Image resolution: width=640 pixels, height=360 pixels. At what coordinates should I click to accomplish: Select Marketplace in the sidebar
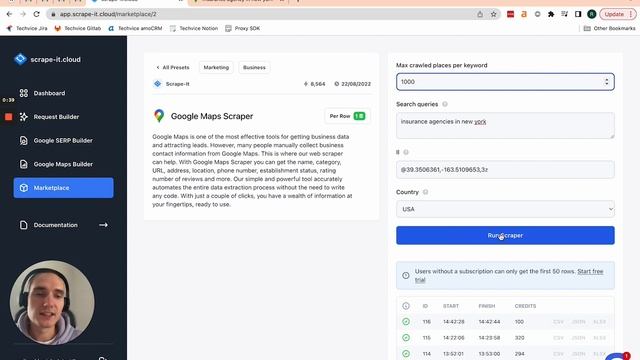tap(63, 188)
